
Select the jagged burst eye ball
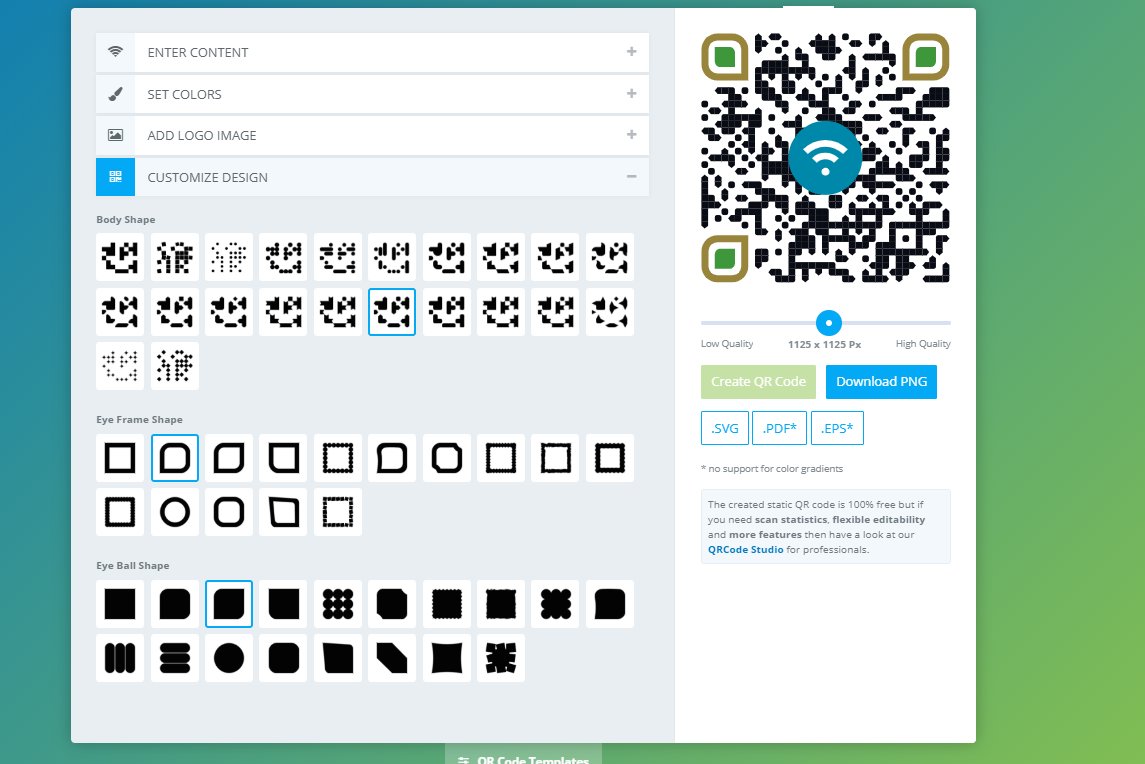pyautogui.click(x=501, y=658)
